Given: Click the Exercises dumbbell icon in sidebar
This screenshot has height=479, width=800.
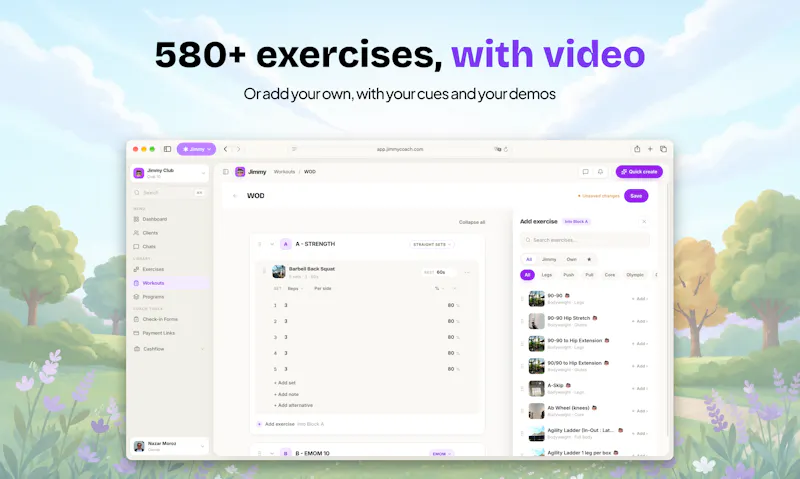Looking at the screenshot, I should [136, 269].
